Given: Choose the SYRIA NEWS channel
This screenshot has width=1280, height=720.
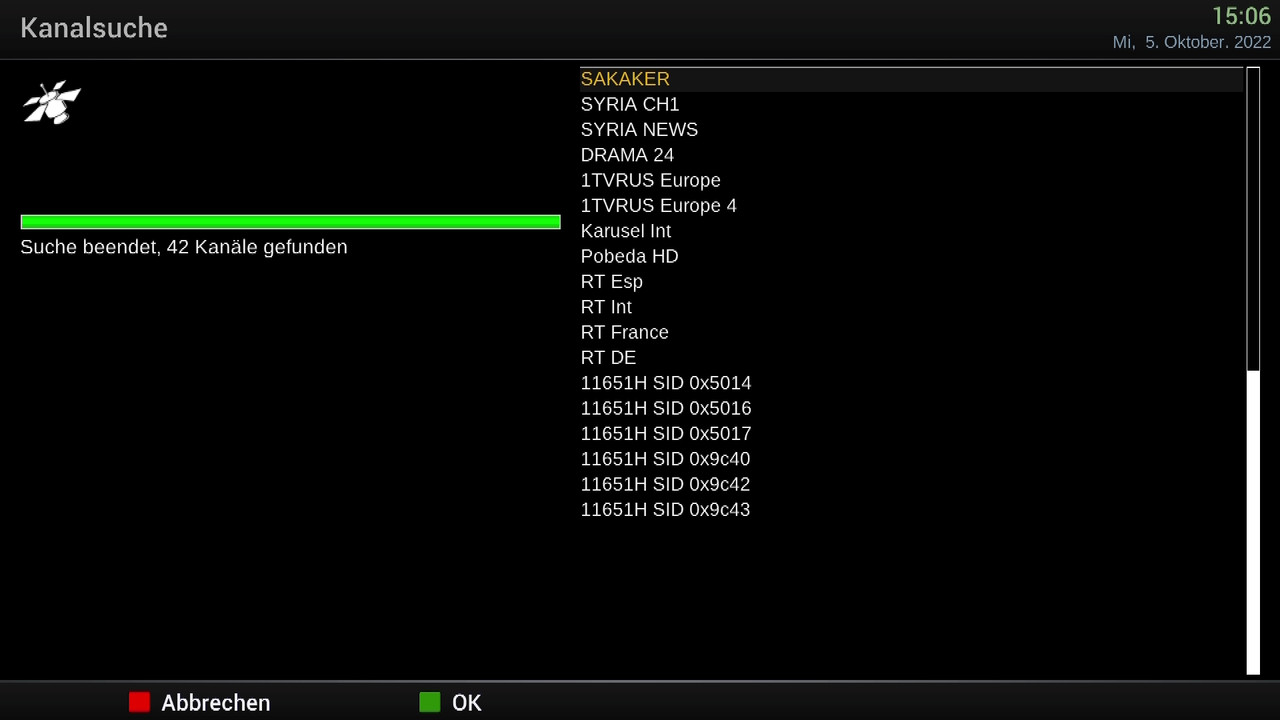Looking at the screenshot, I should pos(911,130).
